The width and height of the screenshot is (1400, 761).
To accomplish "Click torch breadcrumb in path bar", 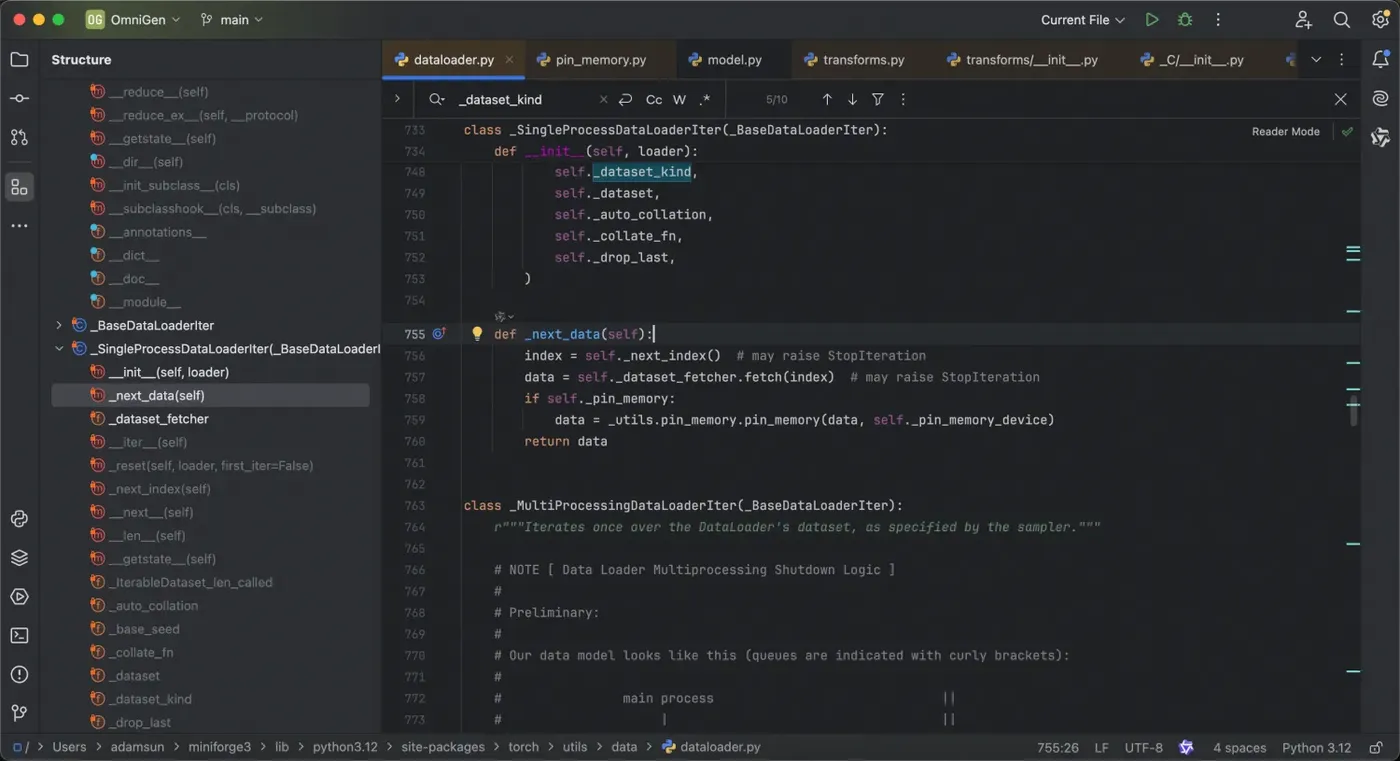I will [x=523, y=747].
